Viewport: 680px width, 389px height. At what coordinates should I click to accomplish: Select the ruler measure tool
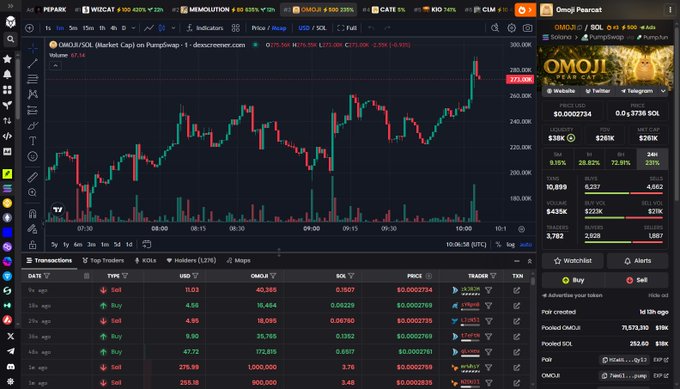[33, 177]
